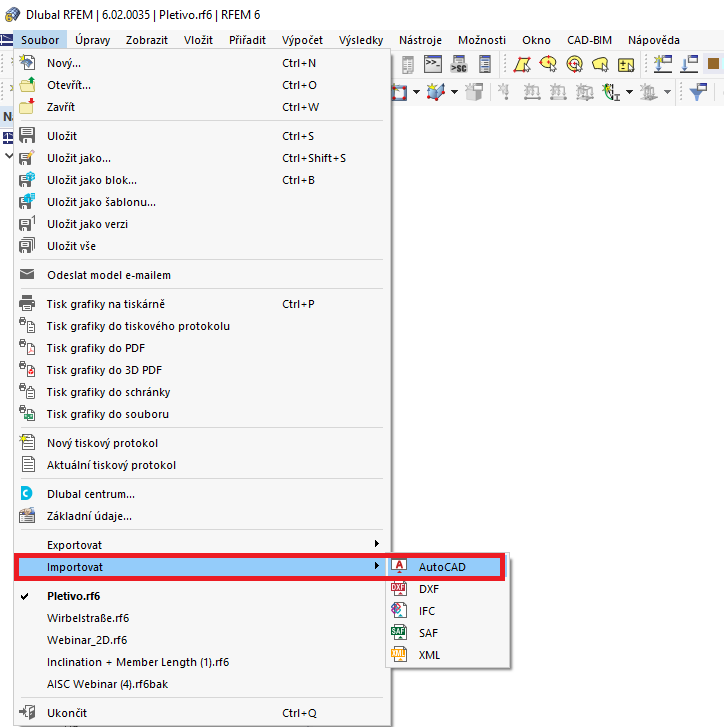724x727 pixels.
Task: Click the XML file icon in submenu
Action: tap(399, 654)
